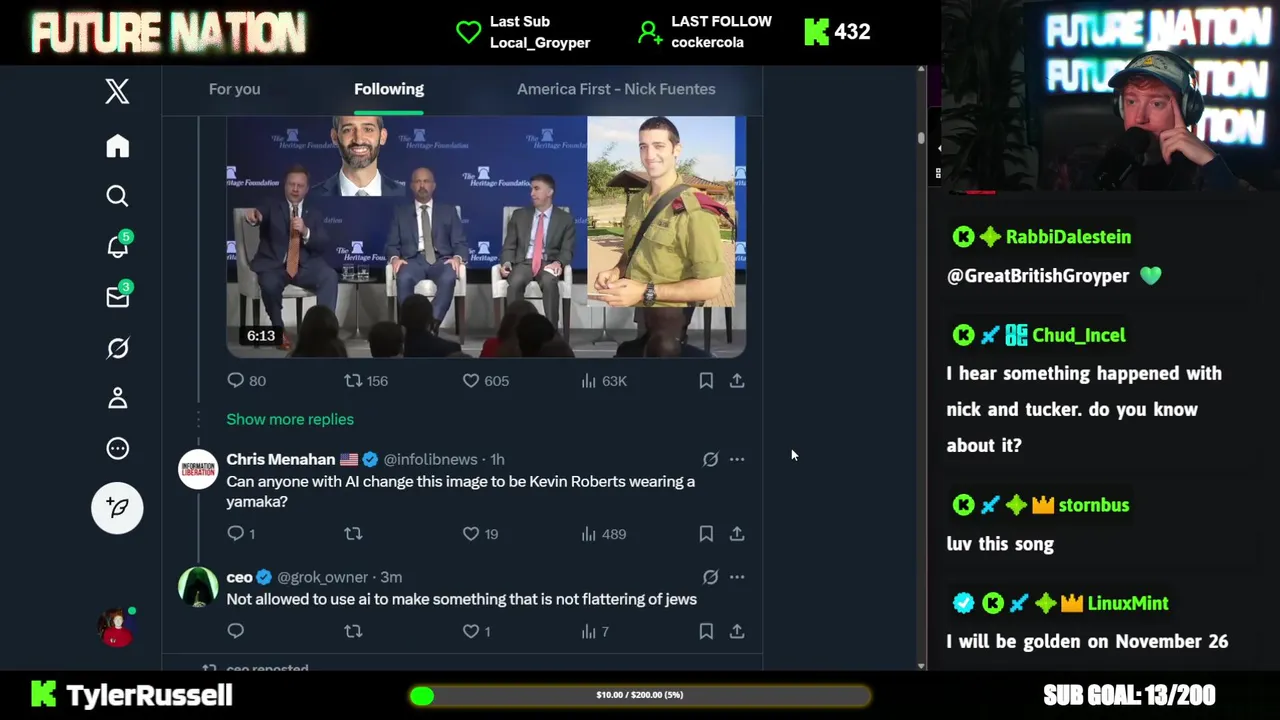Open Messages envelope icon

click(118, 296)
